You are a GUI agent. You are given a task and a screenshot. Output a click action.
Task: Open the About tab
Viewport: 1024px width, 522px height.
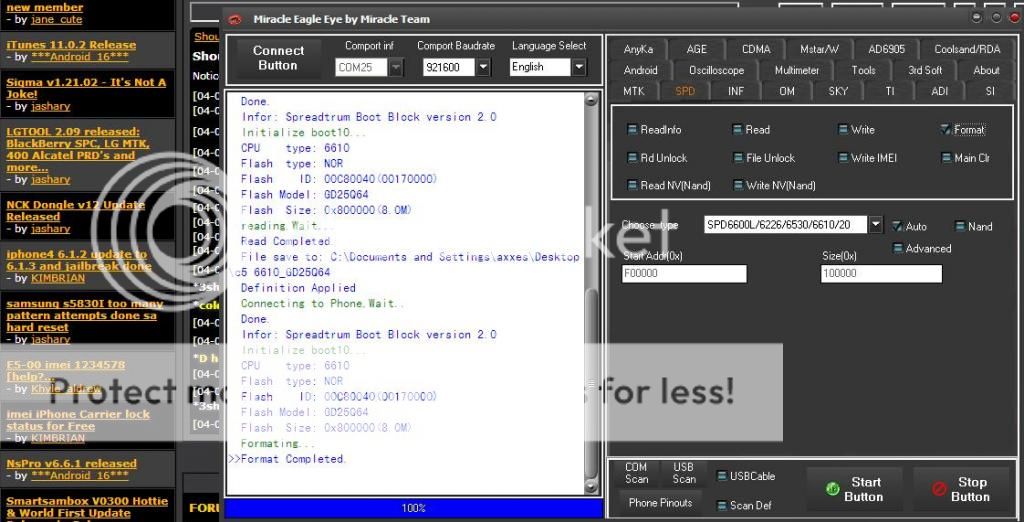point(986,70)
